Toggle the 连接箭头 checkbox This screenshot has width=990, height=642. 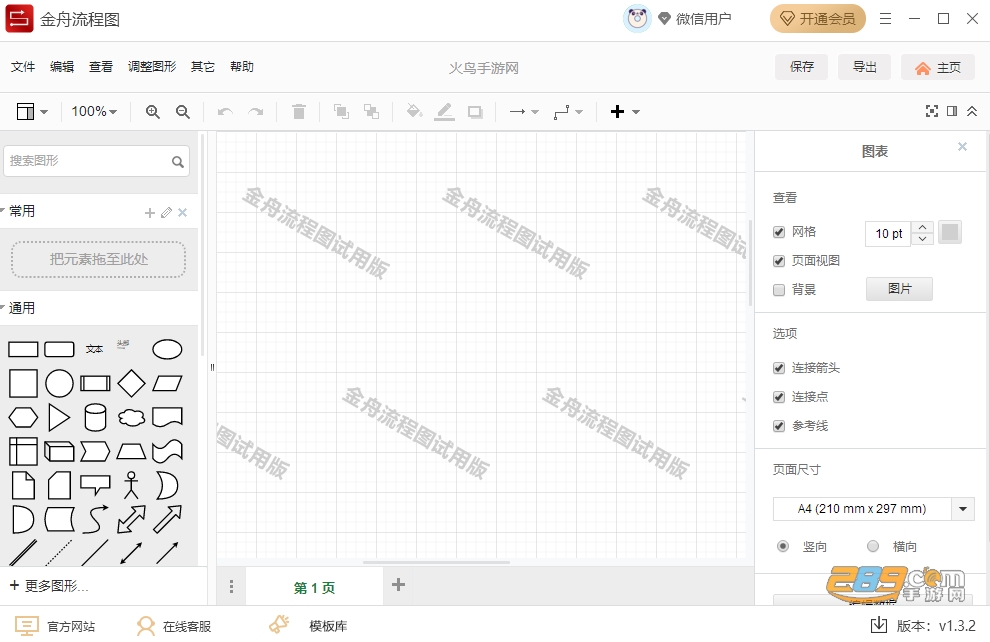779,368
